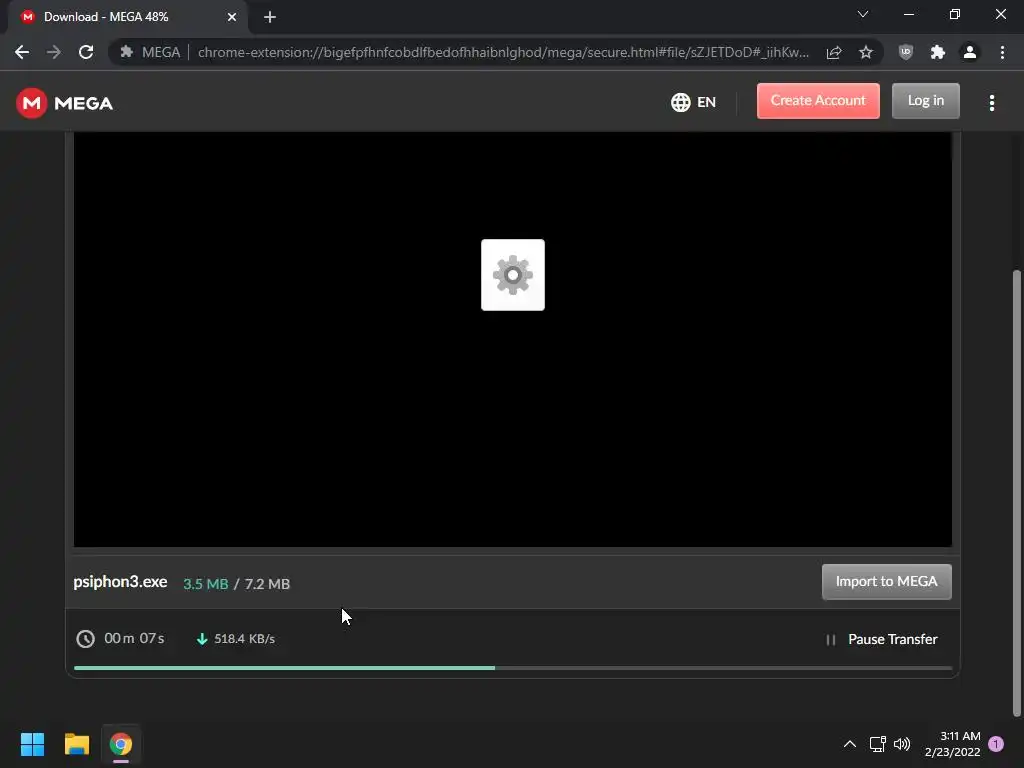Click the volume speaker tray icon
This screenshot has width=1024, height=768.
point(902,744)
